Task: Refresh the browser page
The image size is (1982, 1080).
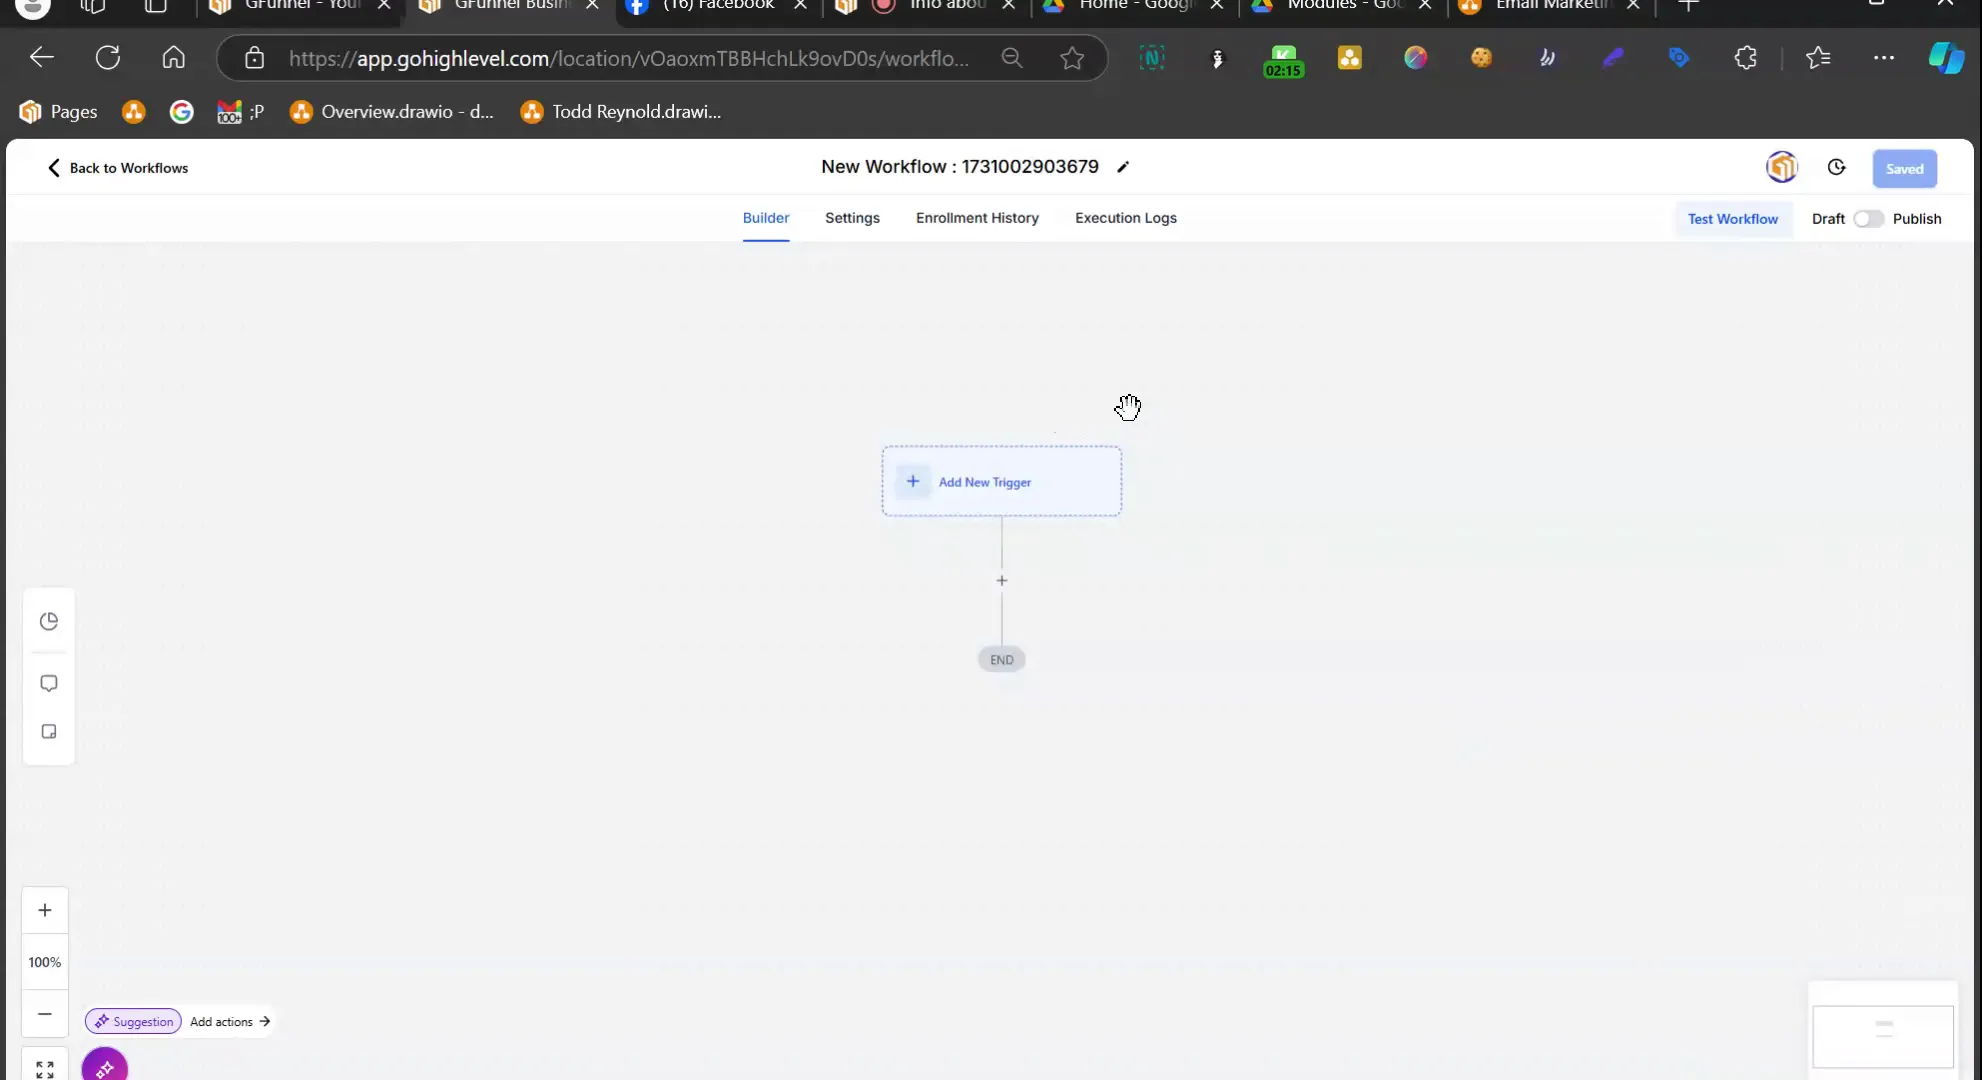Action: click(107, 58)
